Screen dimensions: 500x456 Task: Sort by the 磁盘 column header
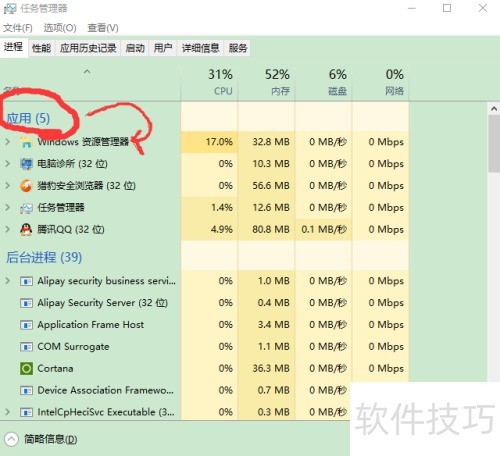pos(323,83)
